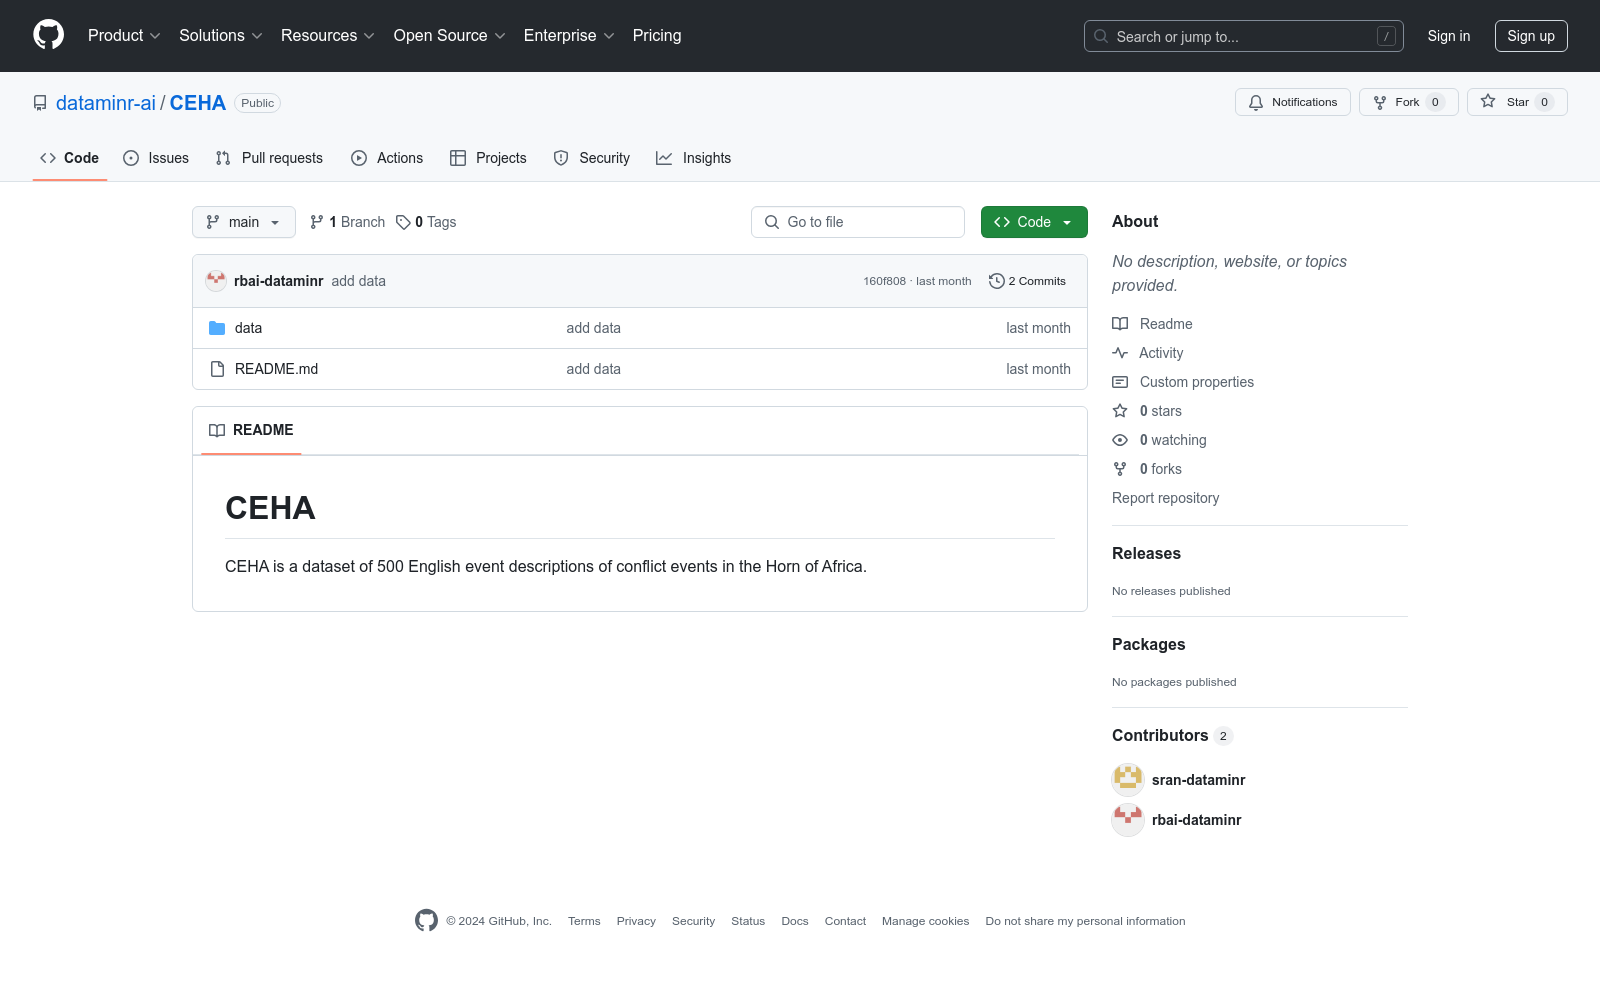Image resolution: width=1600 pixels, height=1000 pixels.
Task: Click the fork icon in Fork button
Action: (1380, 102)
